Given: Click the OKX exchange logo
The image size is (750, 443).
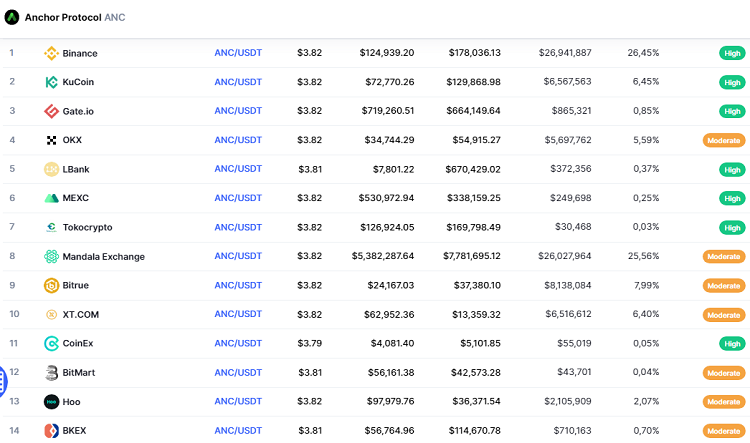Looking at the screenshot, I should pos(51,140).
